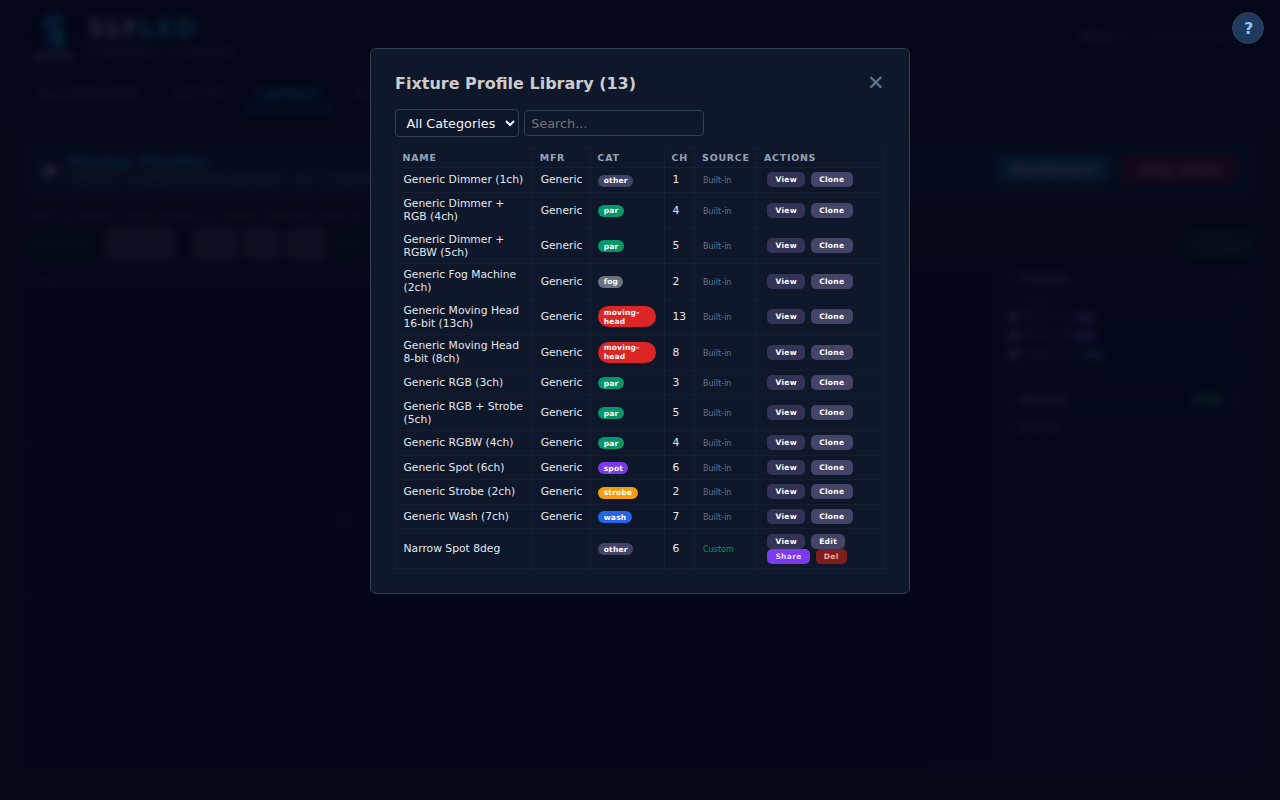
Task: View the Generic Wash (7ch) profile
Action: pos(785,516)
